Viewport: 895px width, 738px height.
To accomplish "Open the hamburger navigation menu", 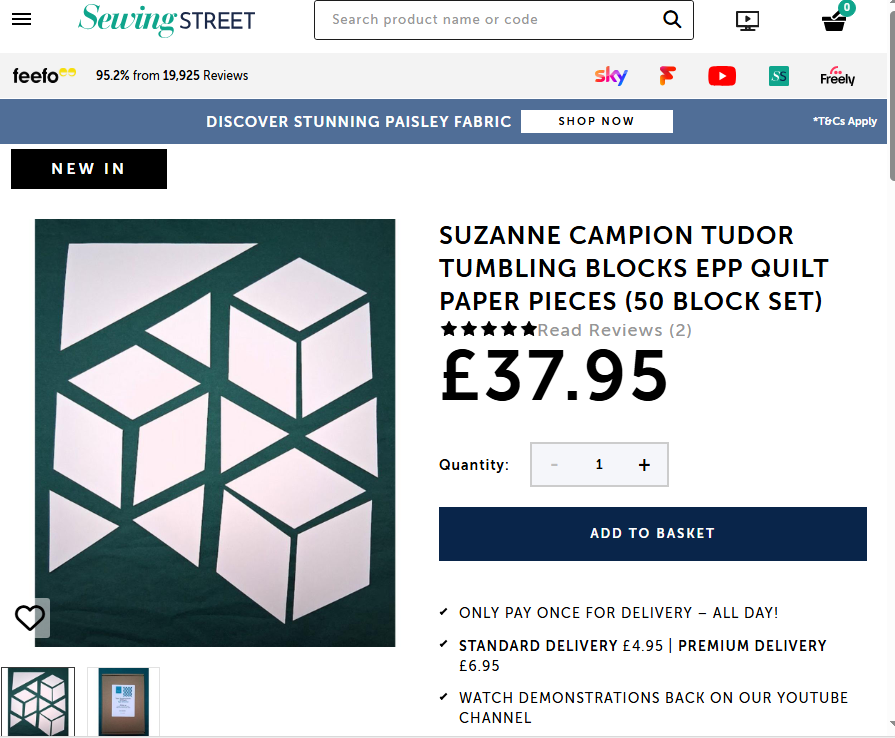I will (x=21, y=20).
